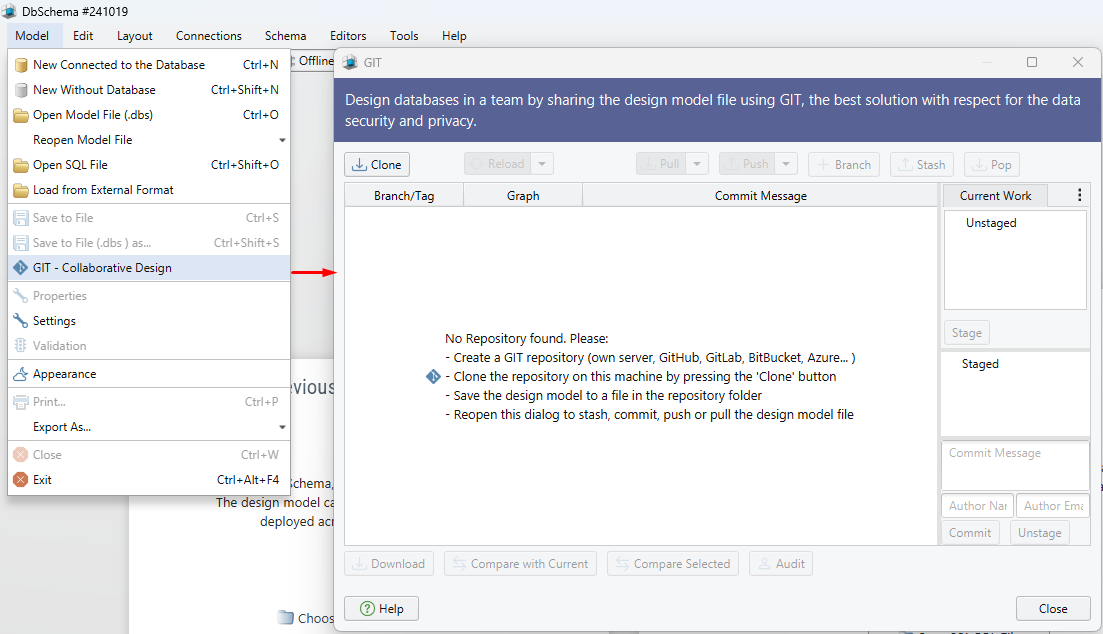Click the Audit button
The height and width of the screenshot is (634, 1103).
pyautogui.click(x=781, y=564)
